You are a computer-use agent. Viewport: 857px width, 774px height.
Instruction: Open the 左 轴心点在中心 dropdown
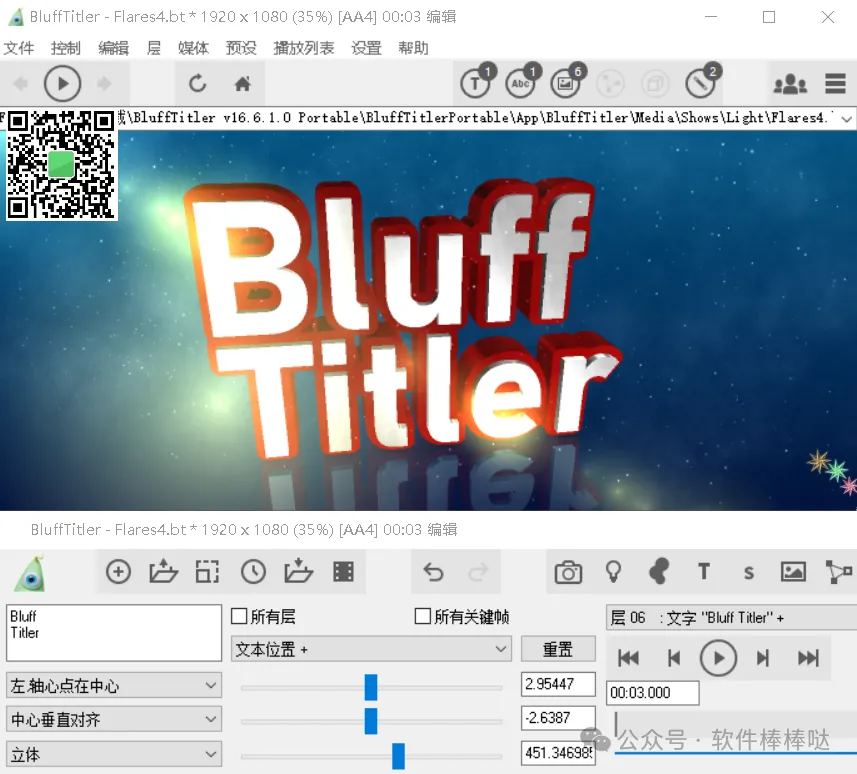click(x=114, y=685)
